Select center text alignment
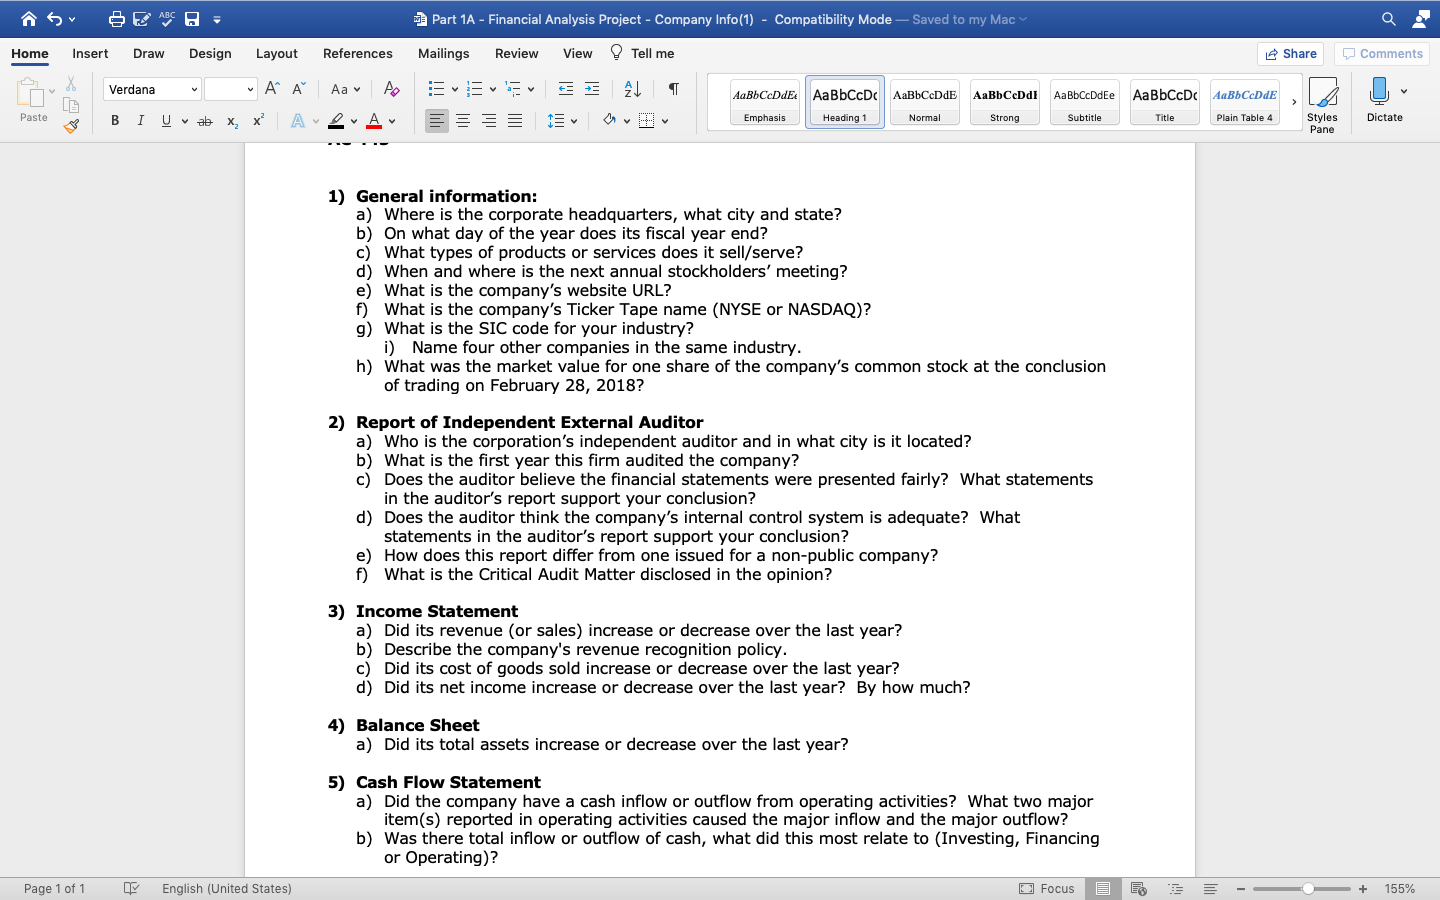 [x=463, y=121]
